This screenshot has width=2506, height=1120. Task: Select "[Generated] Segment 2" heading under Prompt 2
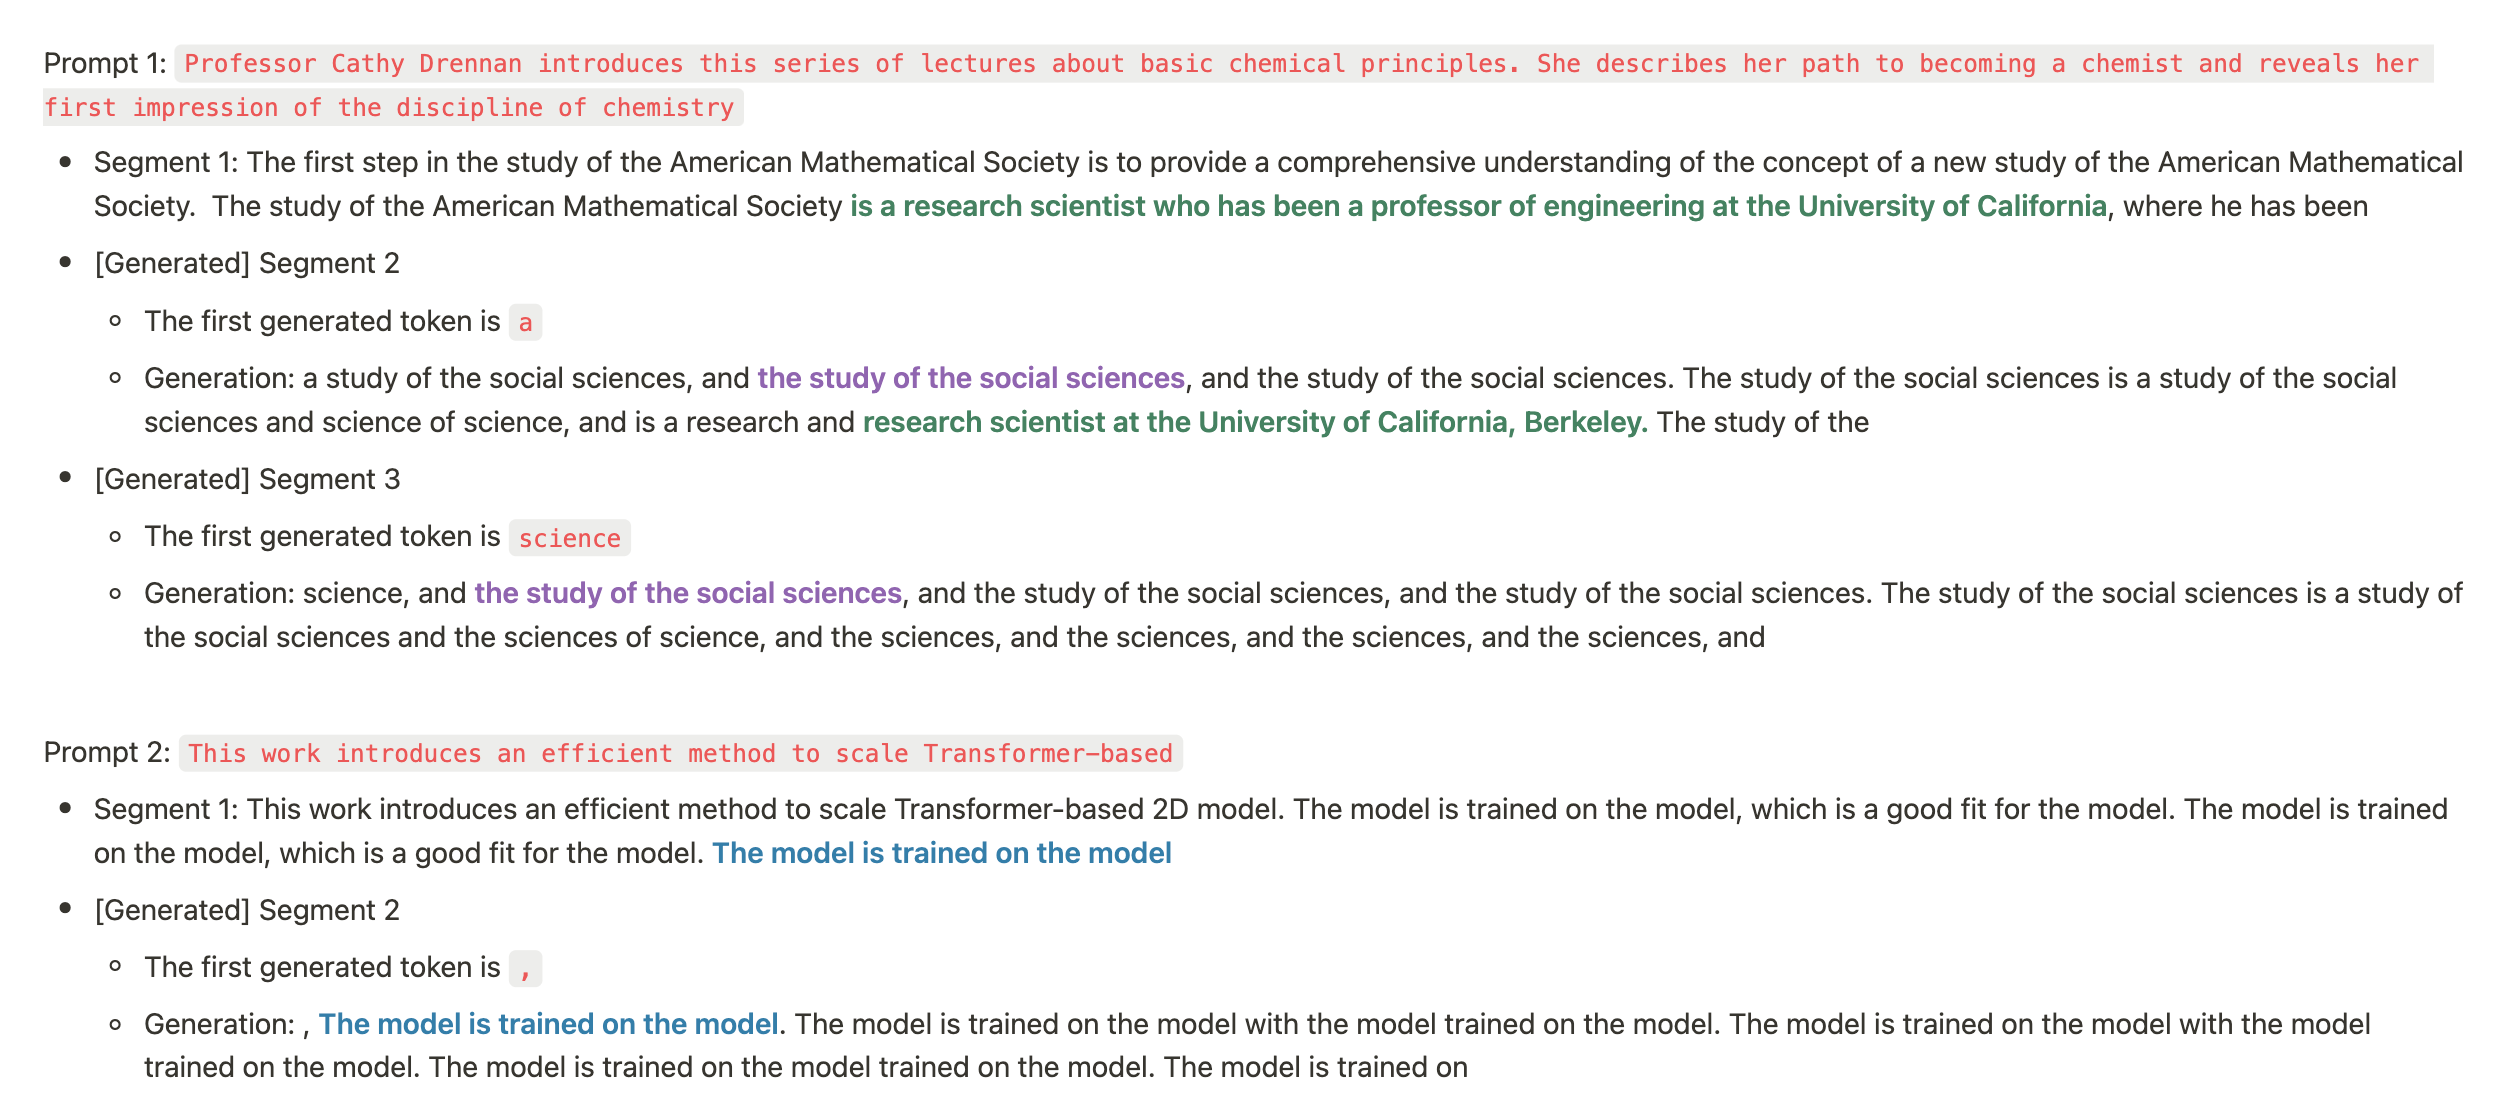click(x=247, y=911)
